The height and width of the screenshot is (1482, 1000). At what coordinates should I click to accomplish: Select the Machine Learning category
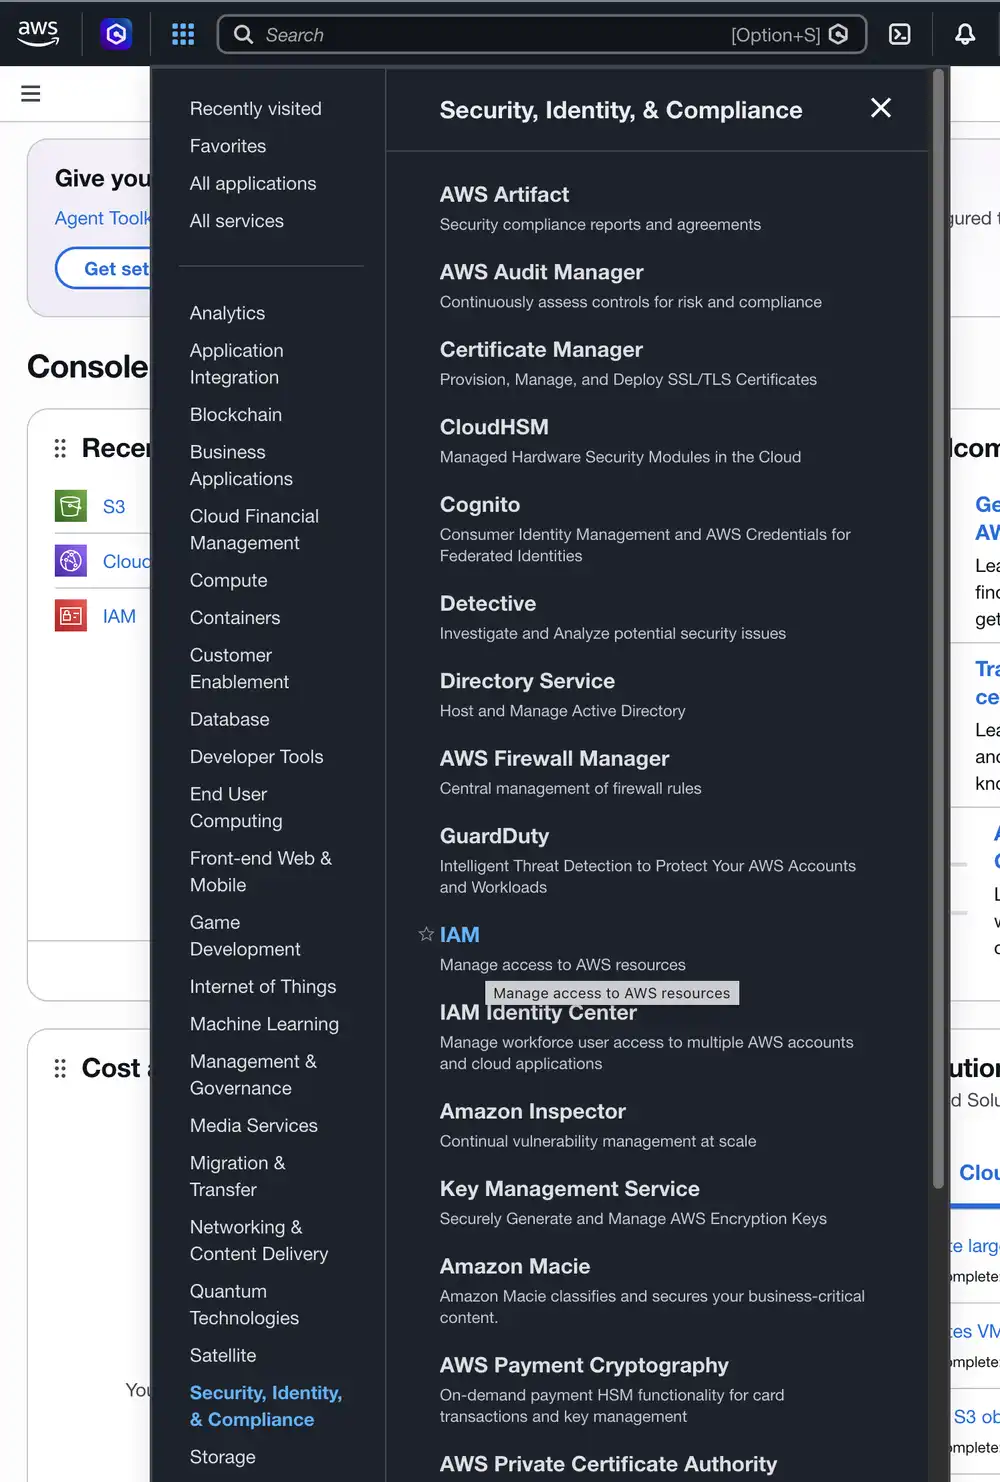(x=264, y=1024)
